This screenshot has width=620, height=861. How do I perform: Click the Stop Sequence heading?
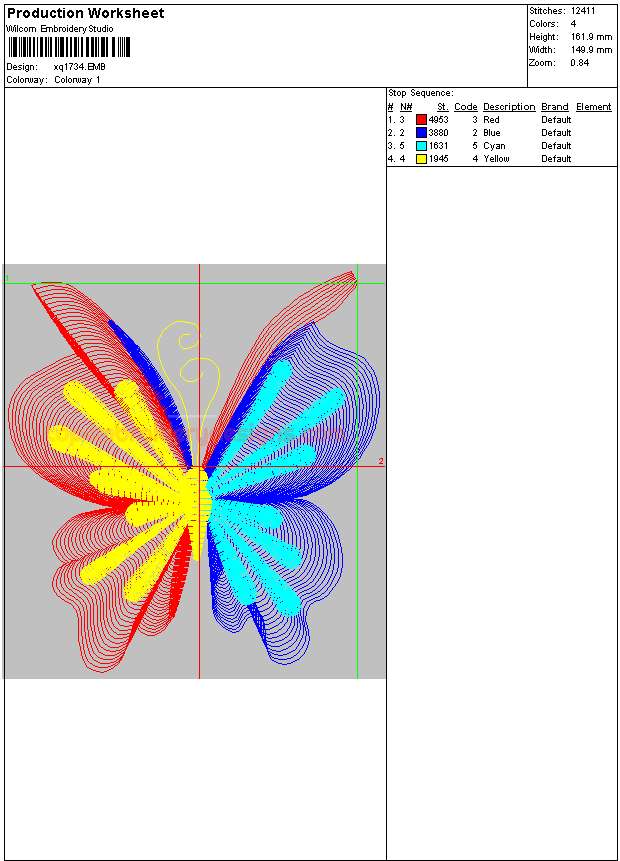coord(421,93)
